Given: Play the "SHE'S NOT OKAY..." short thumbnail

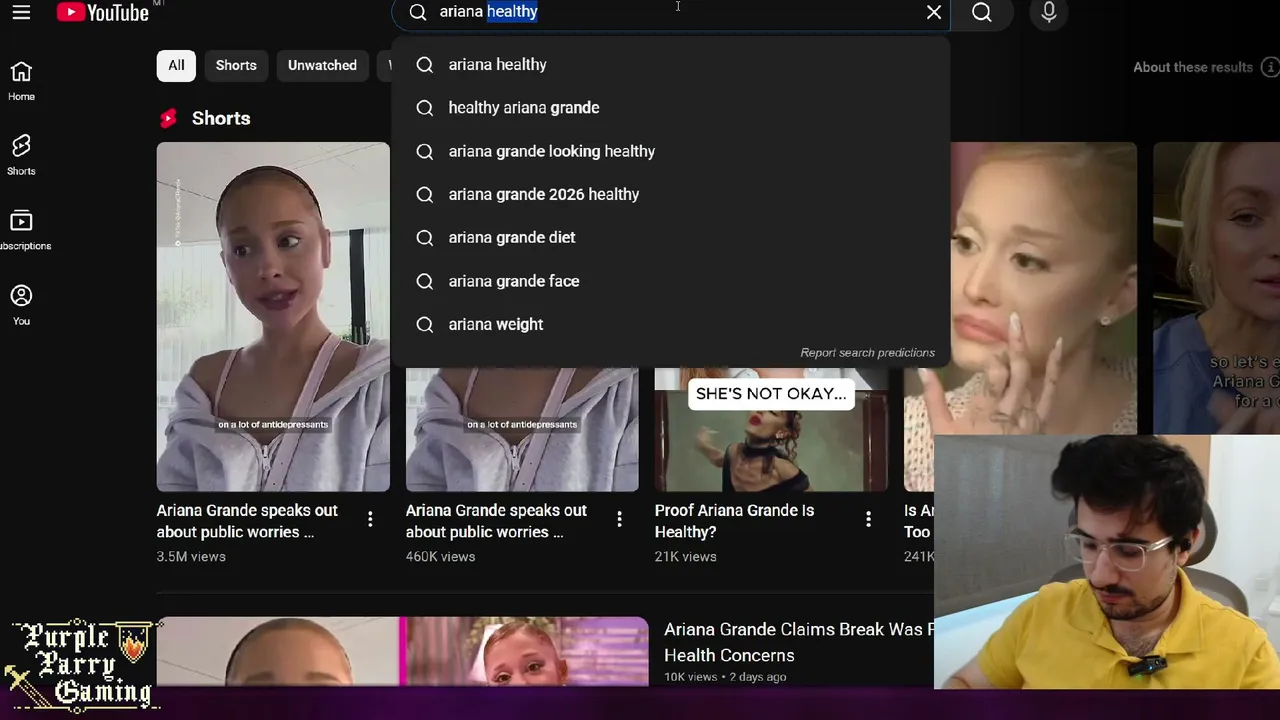Looking at the screenshot, I should click(771, 429).
